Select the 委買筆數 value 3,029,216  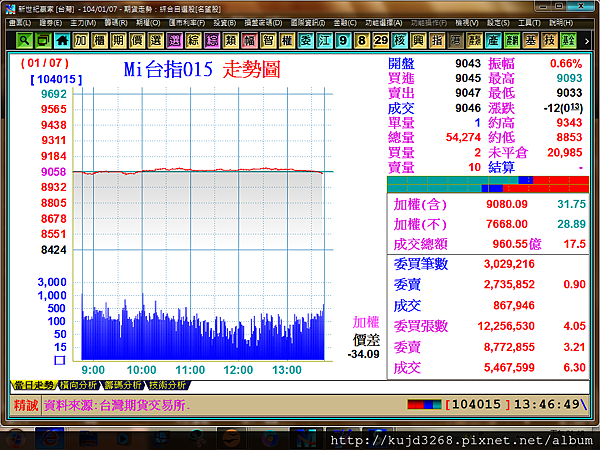509,264
